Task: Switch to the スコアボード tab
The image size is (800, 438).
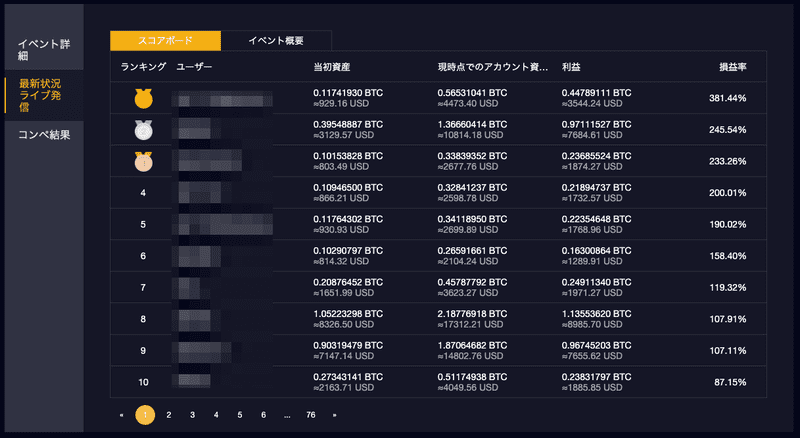Action: click(165, 41)
